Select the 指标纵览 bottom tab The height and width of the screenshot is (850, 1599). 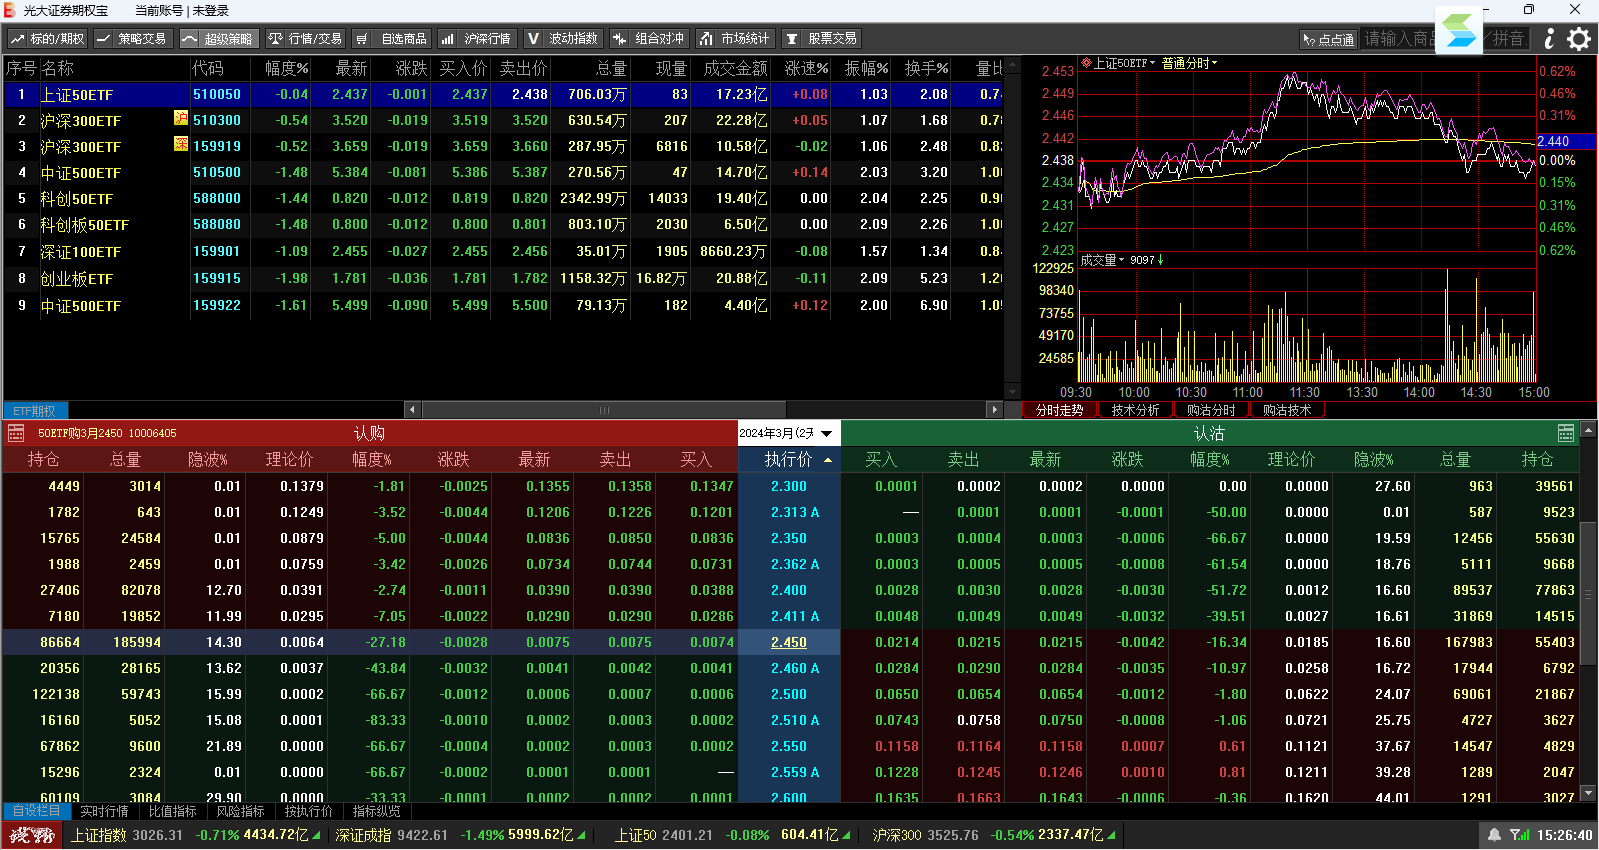click(376, 811)
